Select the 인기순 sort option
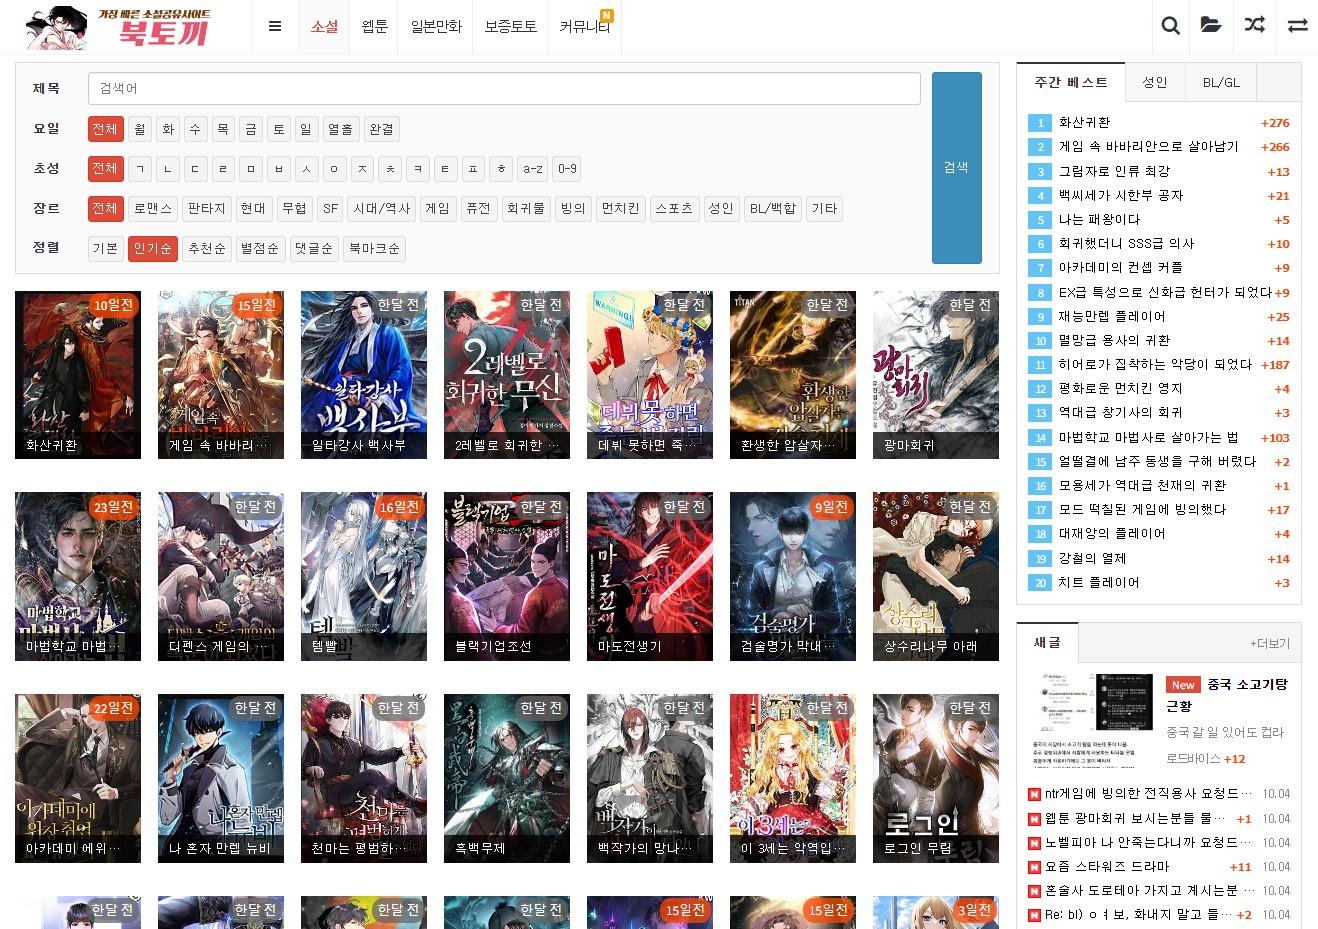The height and width of the screenshot is (929, 1318). pyautogui.click(x=152, y=249)
